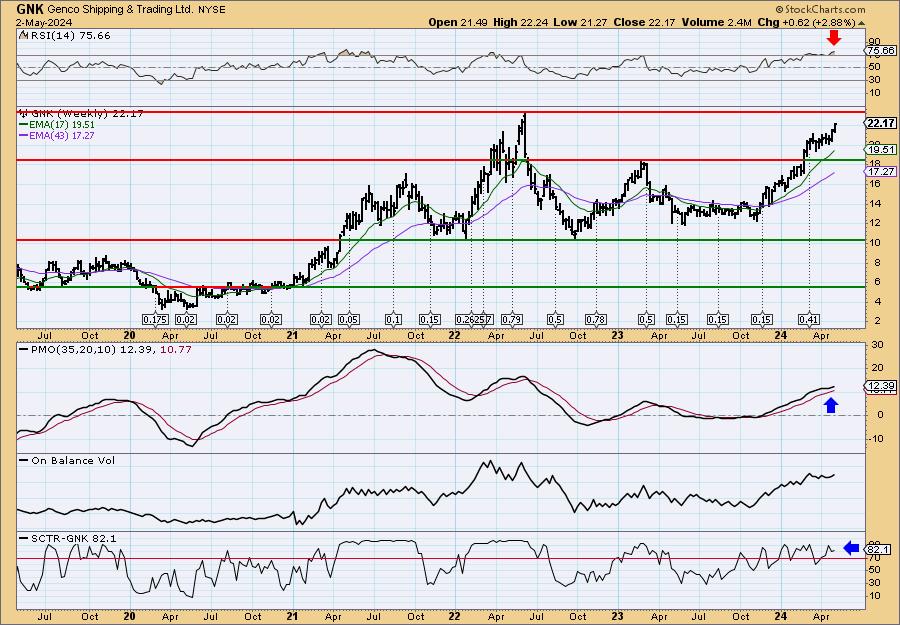Click the 19.51 EMA tag on the price axis
900x625 pixels.
coord(880,149)
